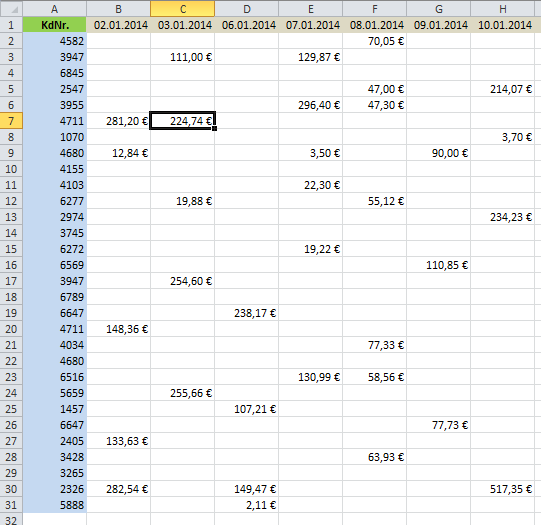Select customer number 5888 cell
The width and height of the screenshot is (541, 525).
(x=55, y=505)
